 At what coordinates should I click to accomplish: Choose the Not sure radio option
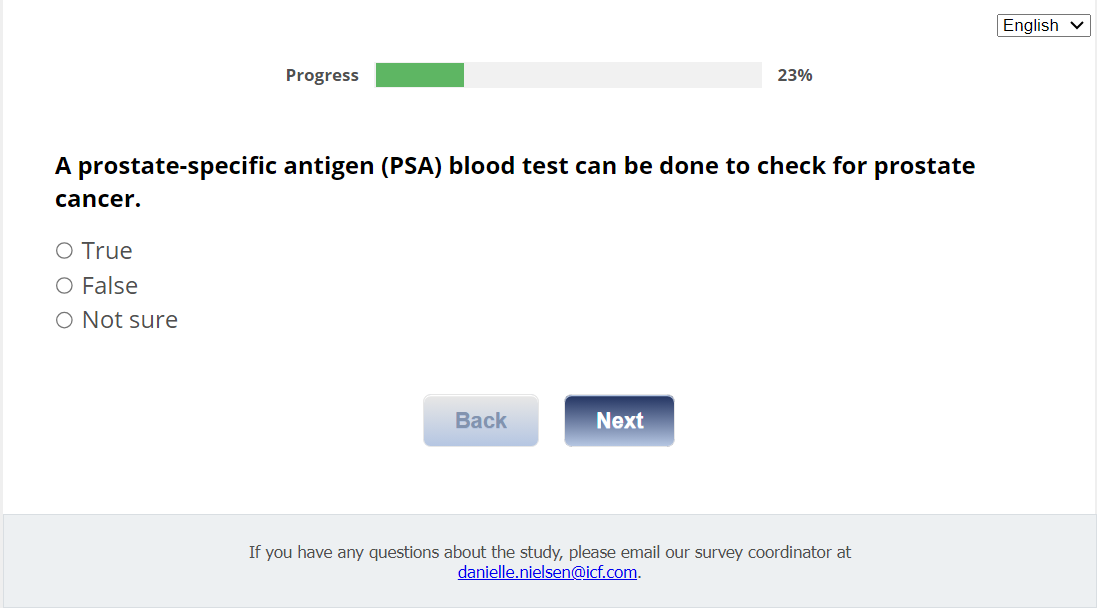tap(65, 321)
